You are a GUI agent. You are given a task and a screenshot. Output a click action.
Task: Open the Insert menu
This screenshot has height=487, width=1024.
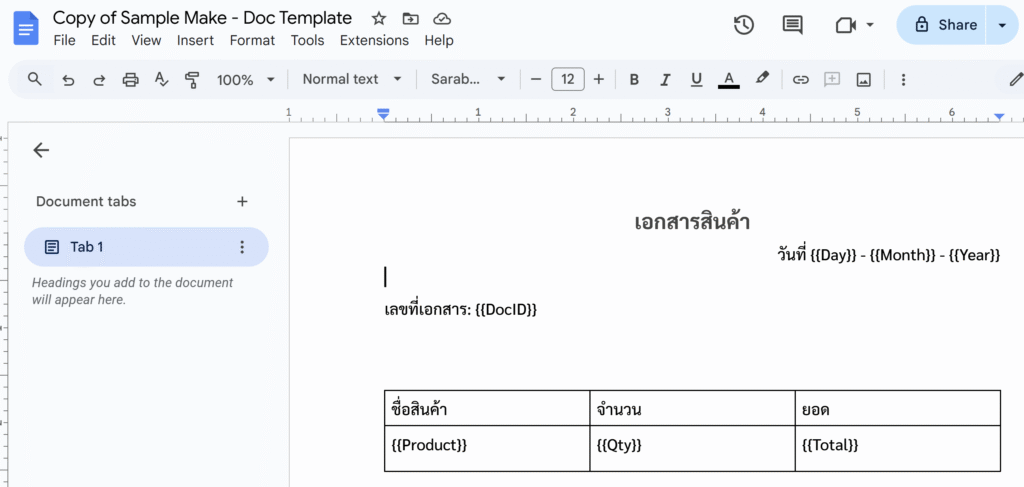tap(195, 40)
